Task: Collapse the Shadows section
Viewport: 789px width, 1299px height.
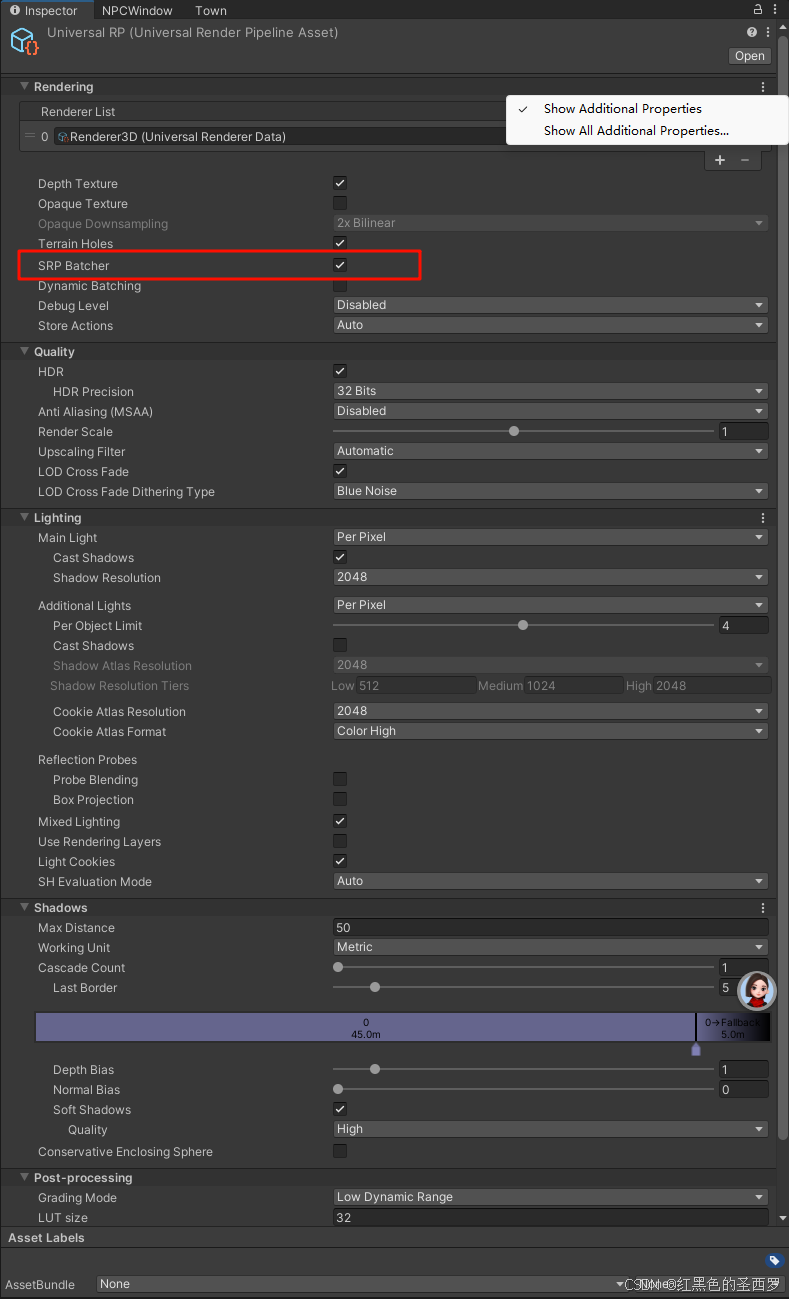Action: click(x=25, y=907)
